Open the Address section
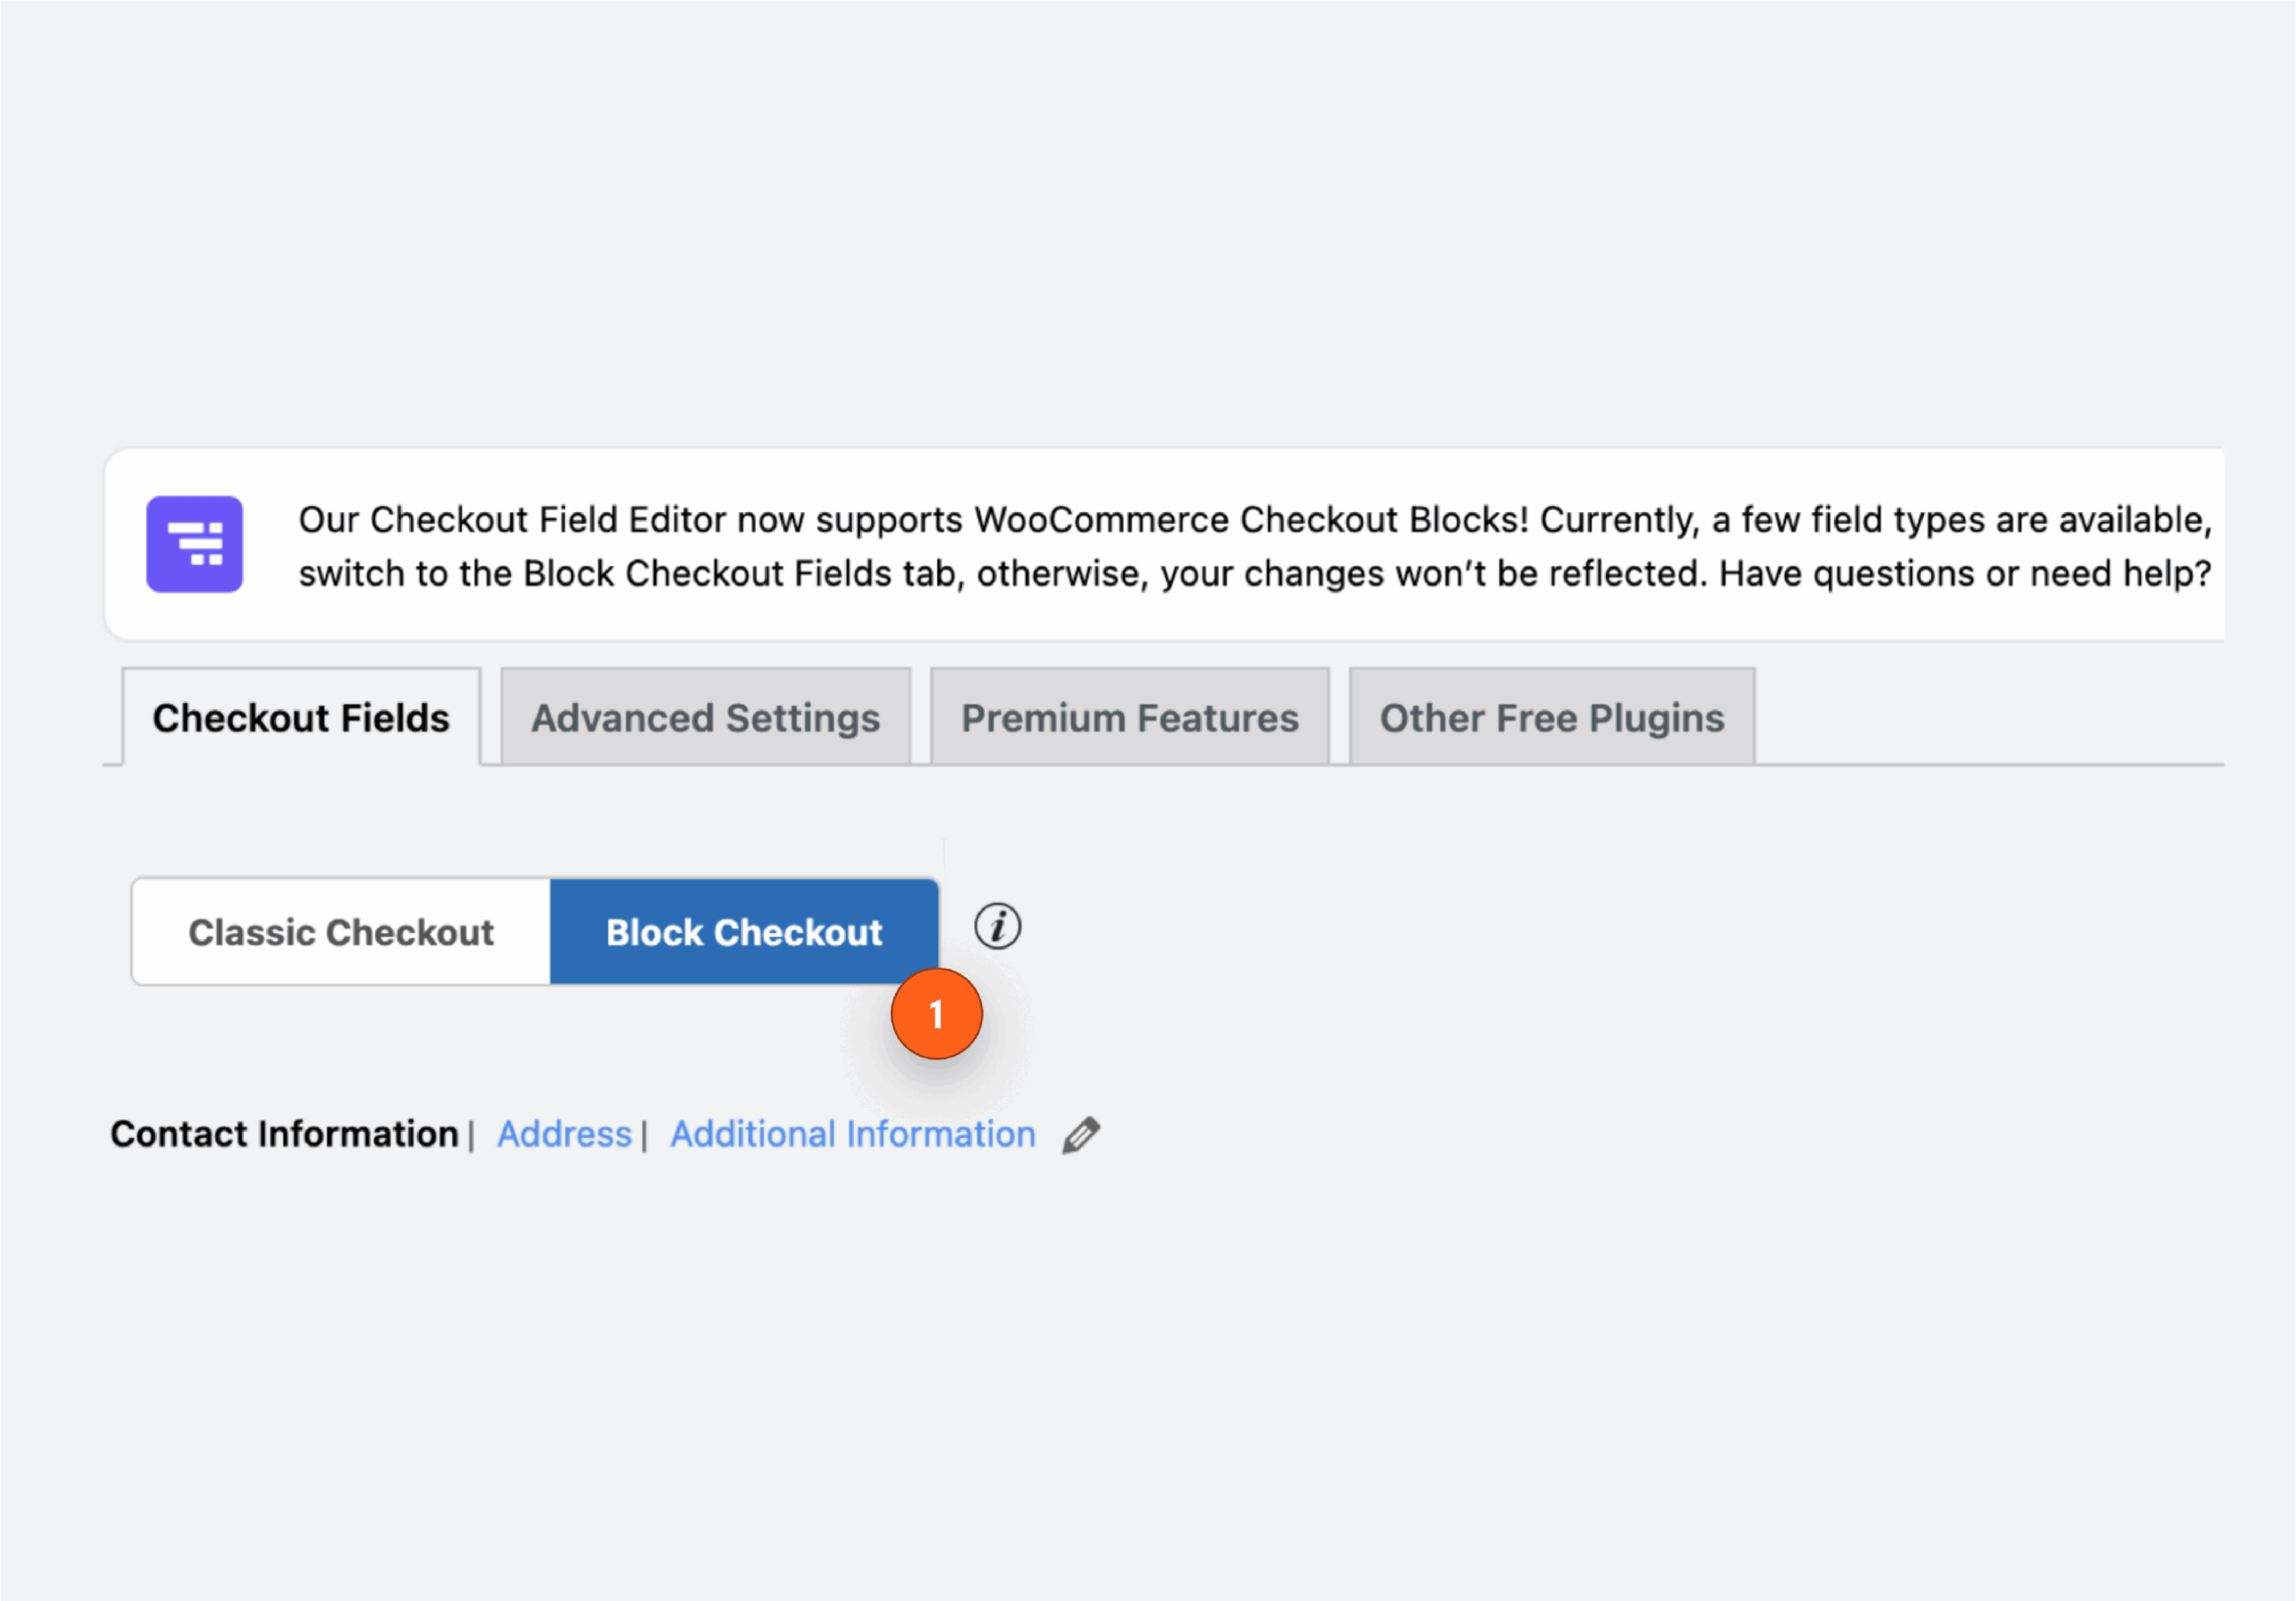Image resolution: width=2296 pixels, height=1601 pixels. pos(564,1133)
